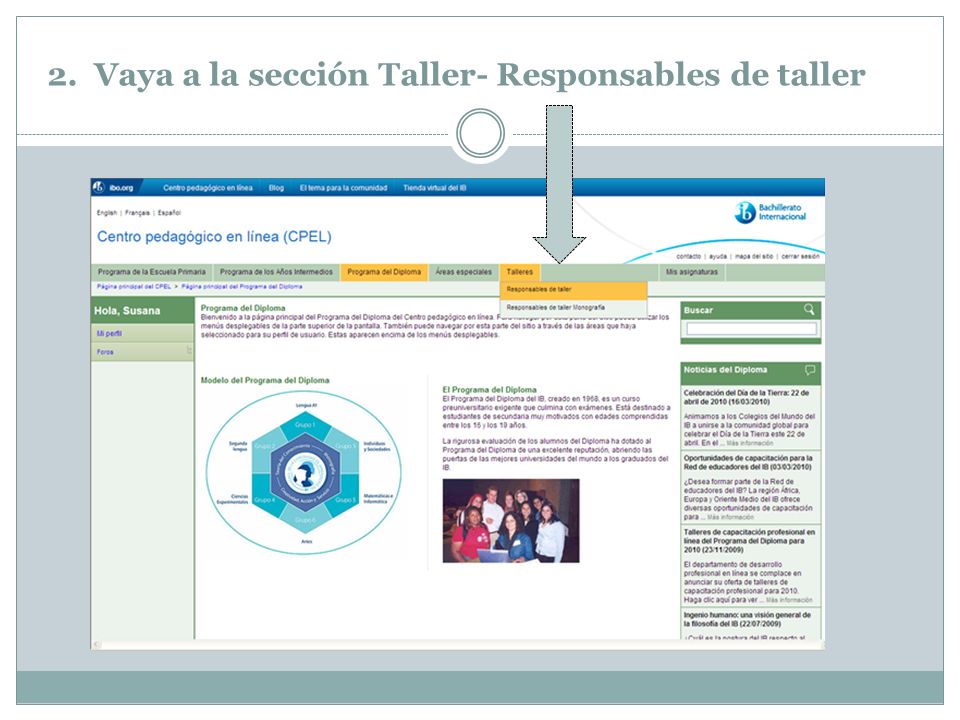Click Más información under Red de educadores
960x720 pixels.
click(730, 517)
